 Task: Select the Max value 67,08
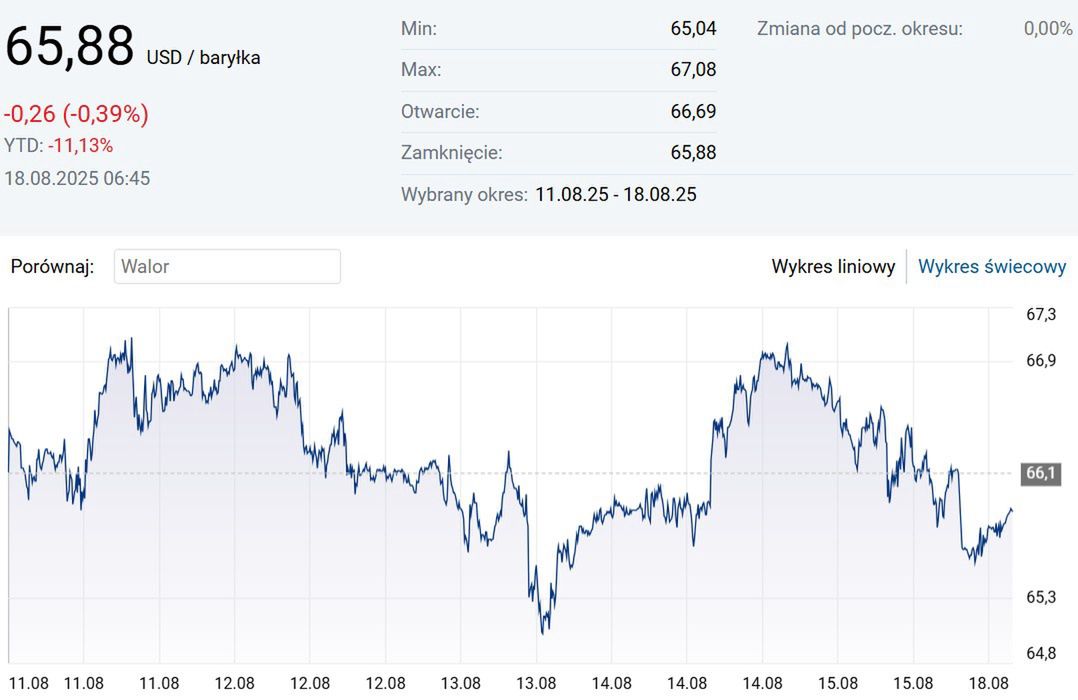pos(693,70)
